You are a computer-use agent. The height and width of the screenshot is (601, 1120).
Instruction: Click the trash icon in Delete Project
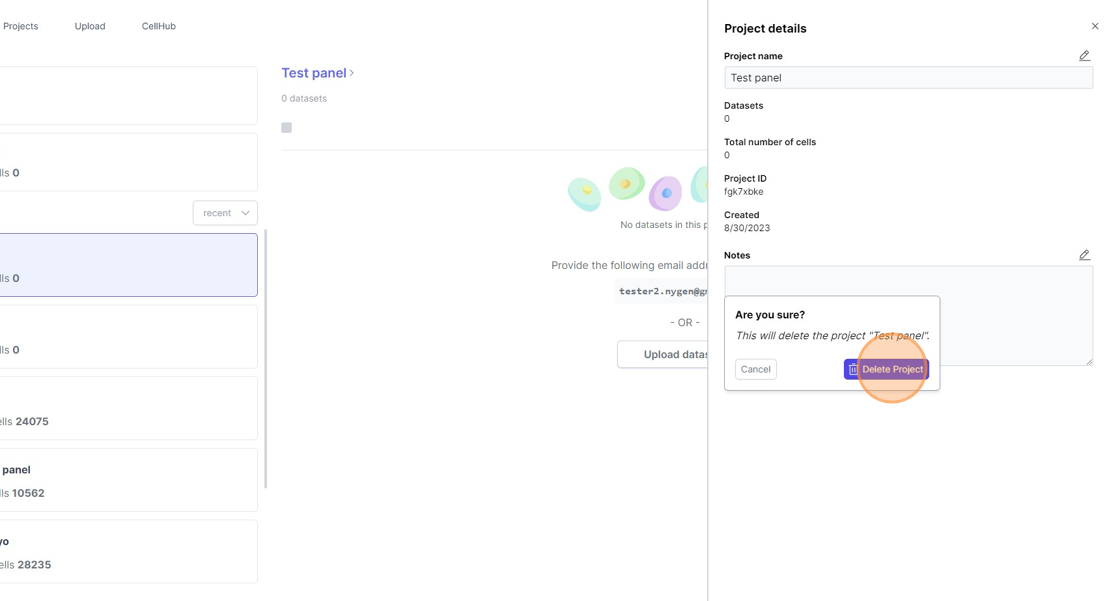(853, 370)
